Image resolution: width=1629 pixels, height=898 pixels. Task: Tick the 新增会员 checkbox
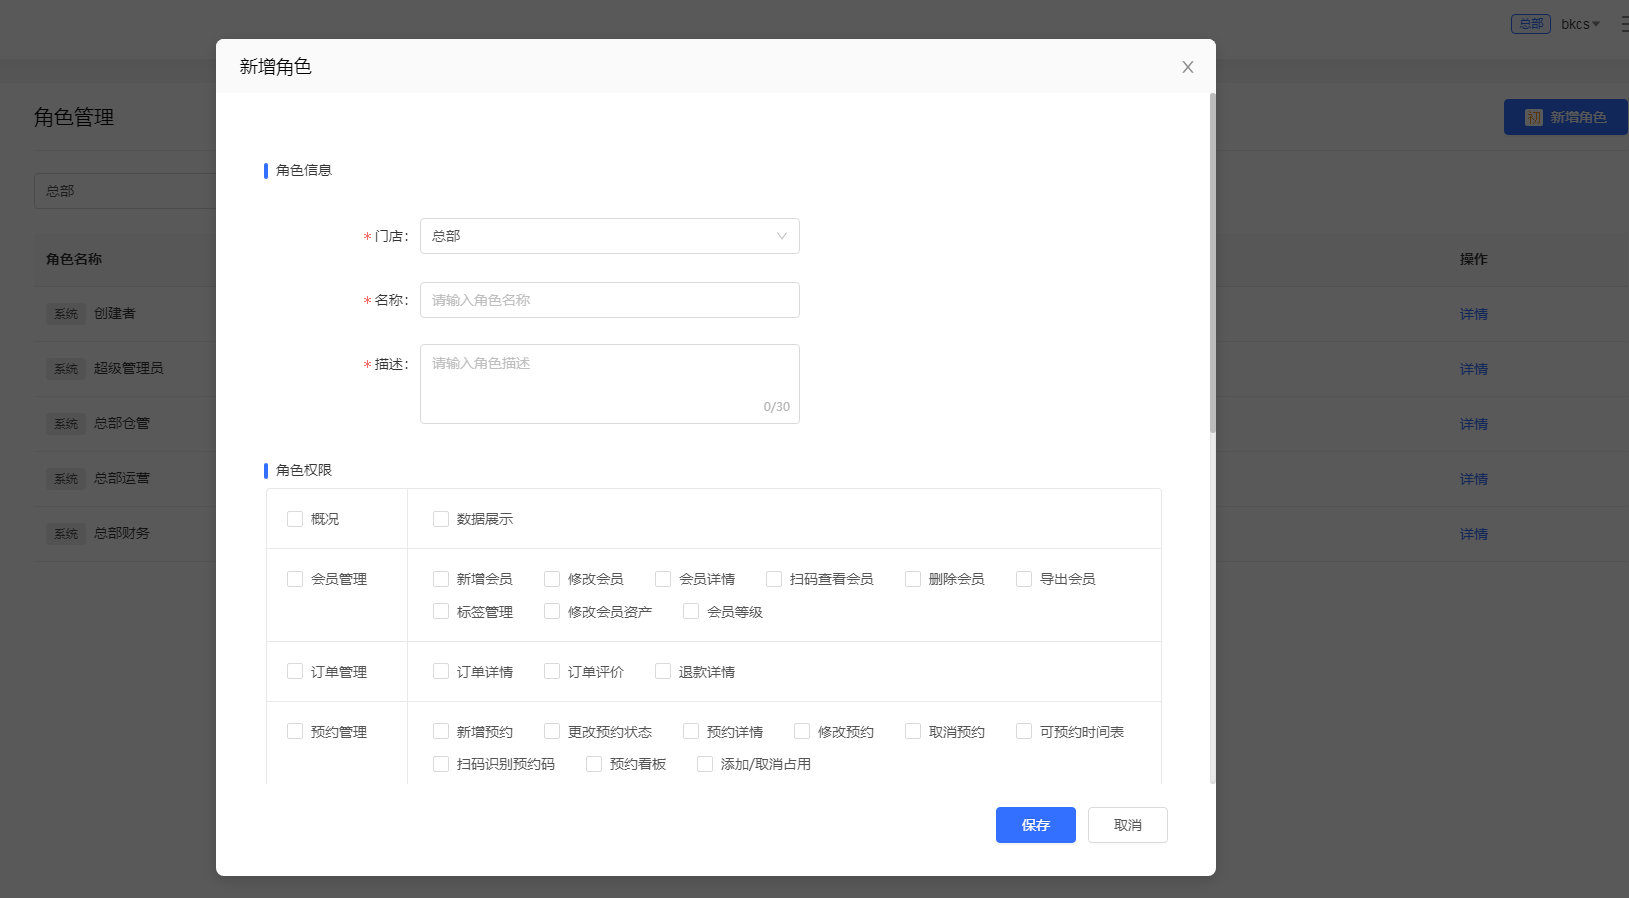[x=441, y=579]
